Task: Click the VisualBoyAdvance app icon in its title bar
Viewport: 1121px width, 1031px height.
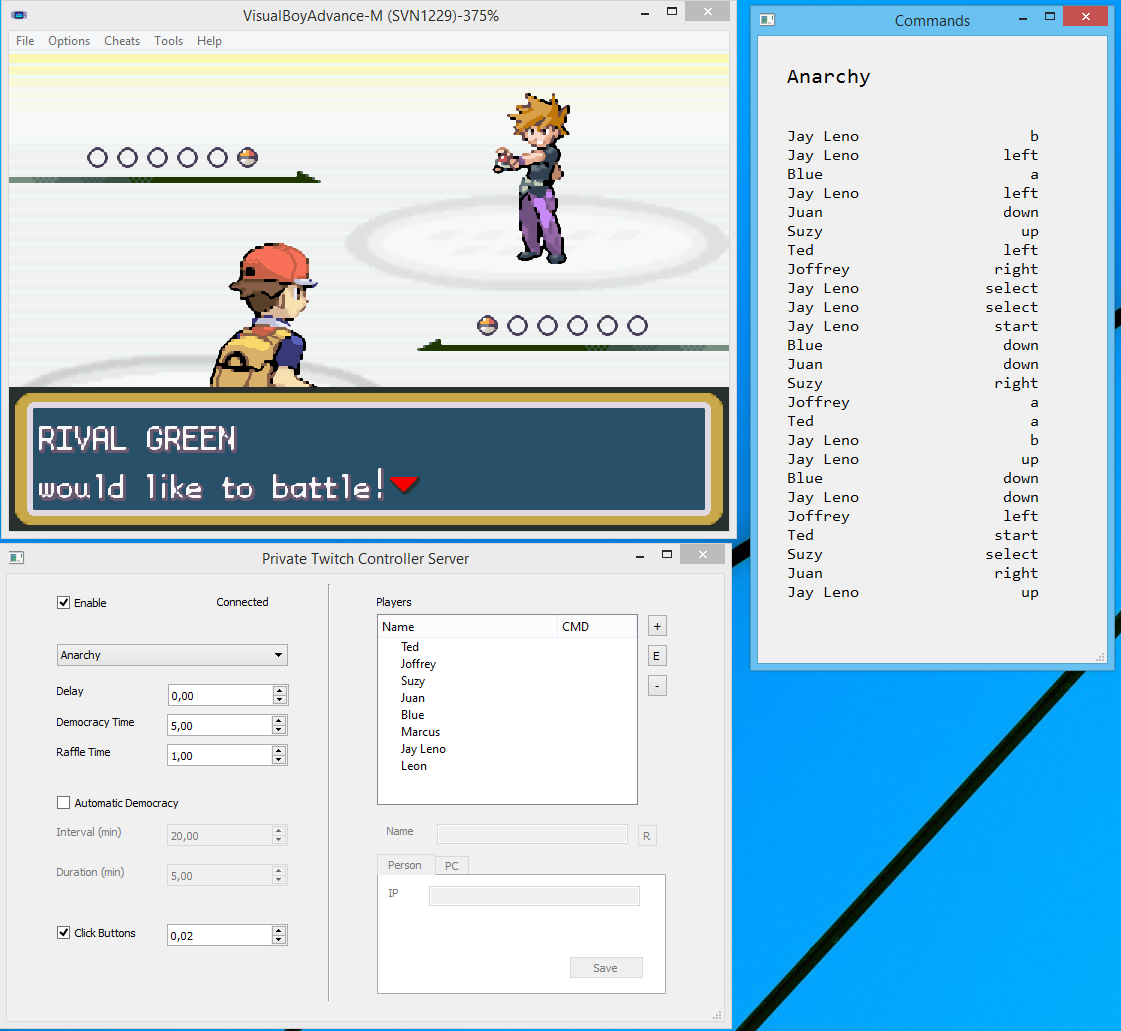Action: (x=19, y=15)
